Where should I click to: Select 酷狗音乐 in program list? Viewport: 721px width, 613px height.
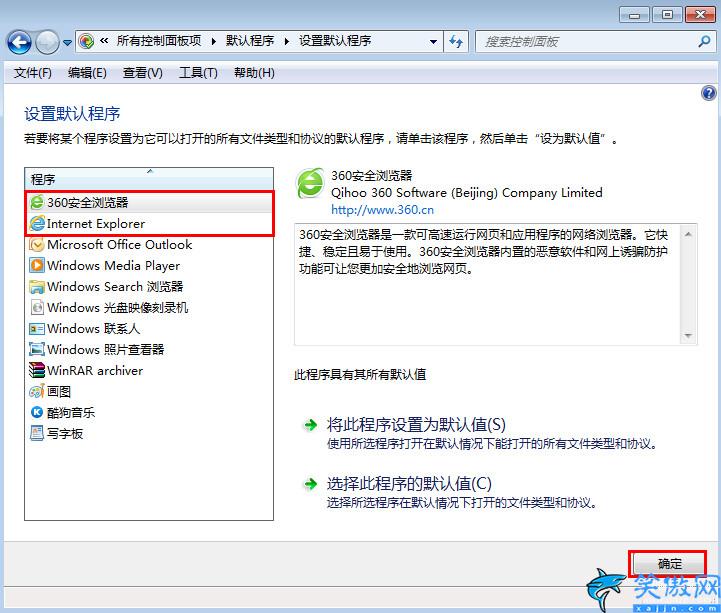(x=149, y=412)
